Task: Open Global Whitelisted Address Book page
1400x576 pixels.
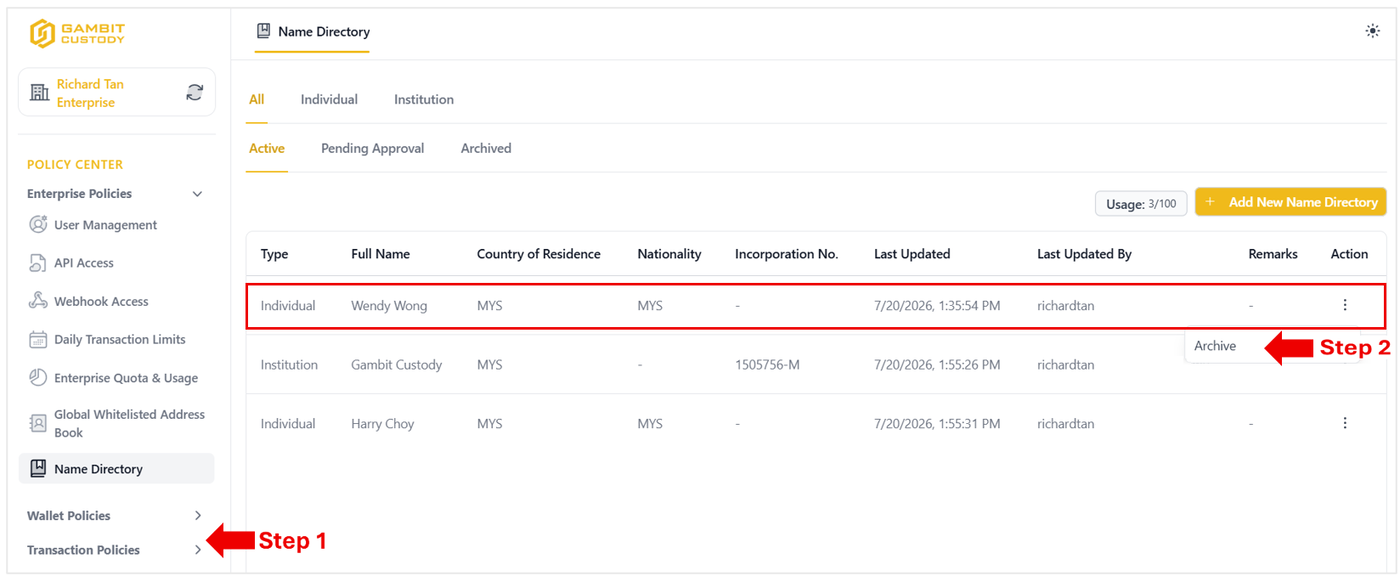Action: pos(130,423)
